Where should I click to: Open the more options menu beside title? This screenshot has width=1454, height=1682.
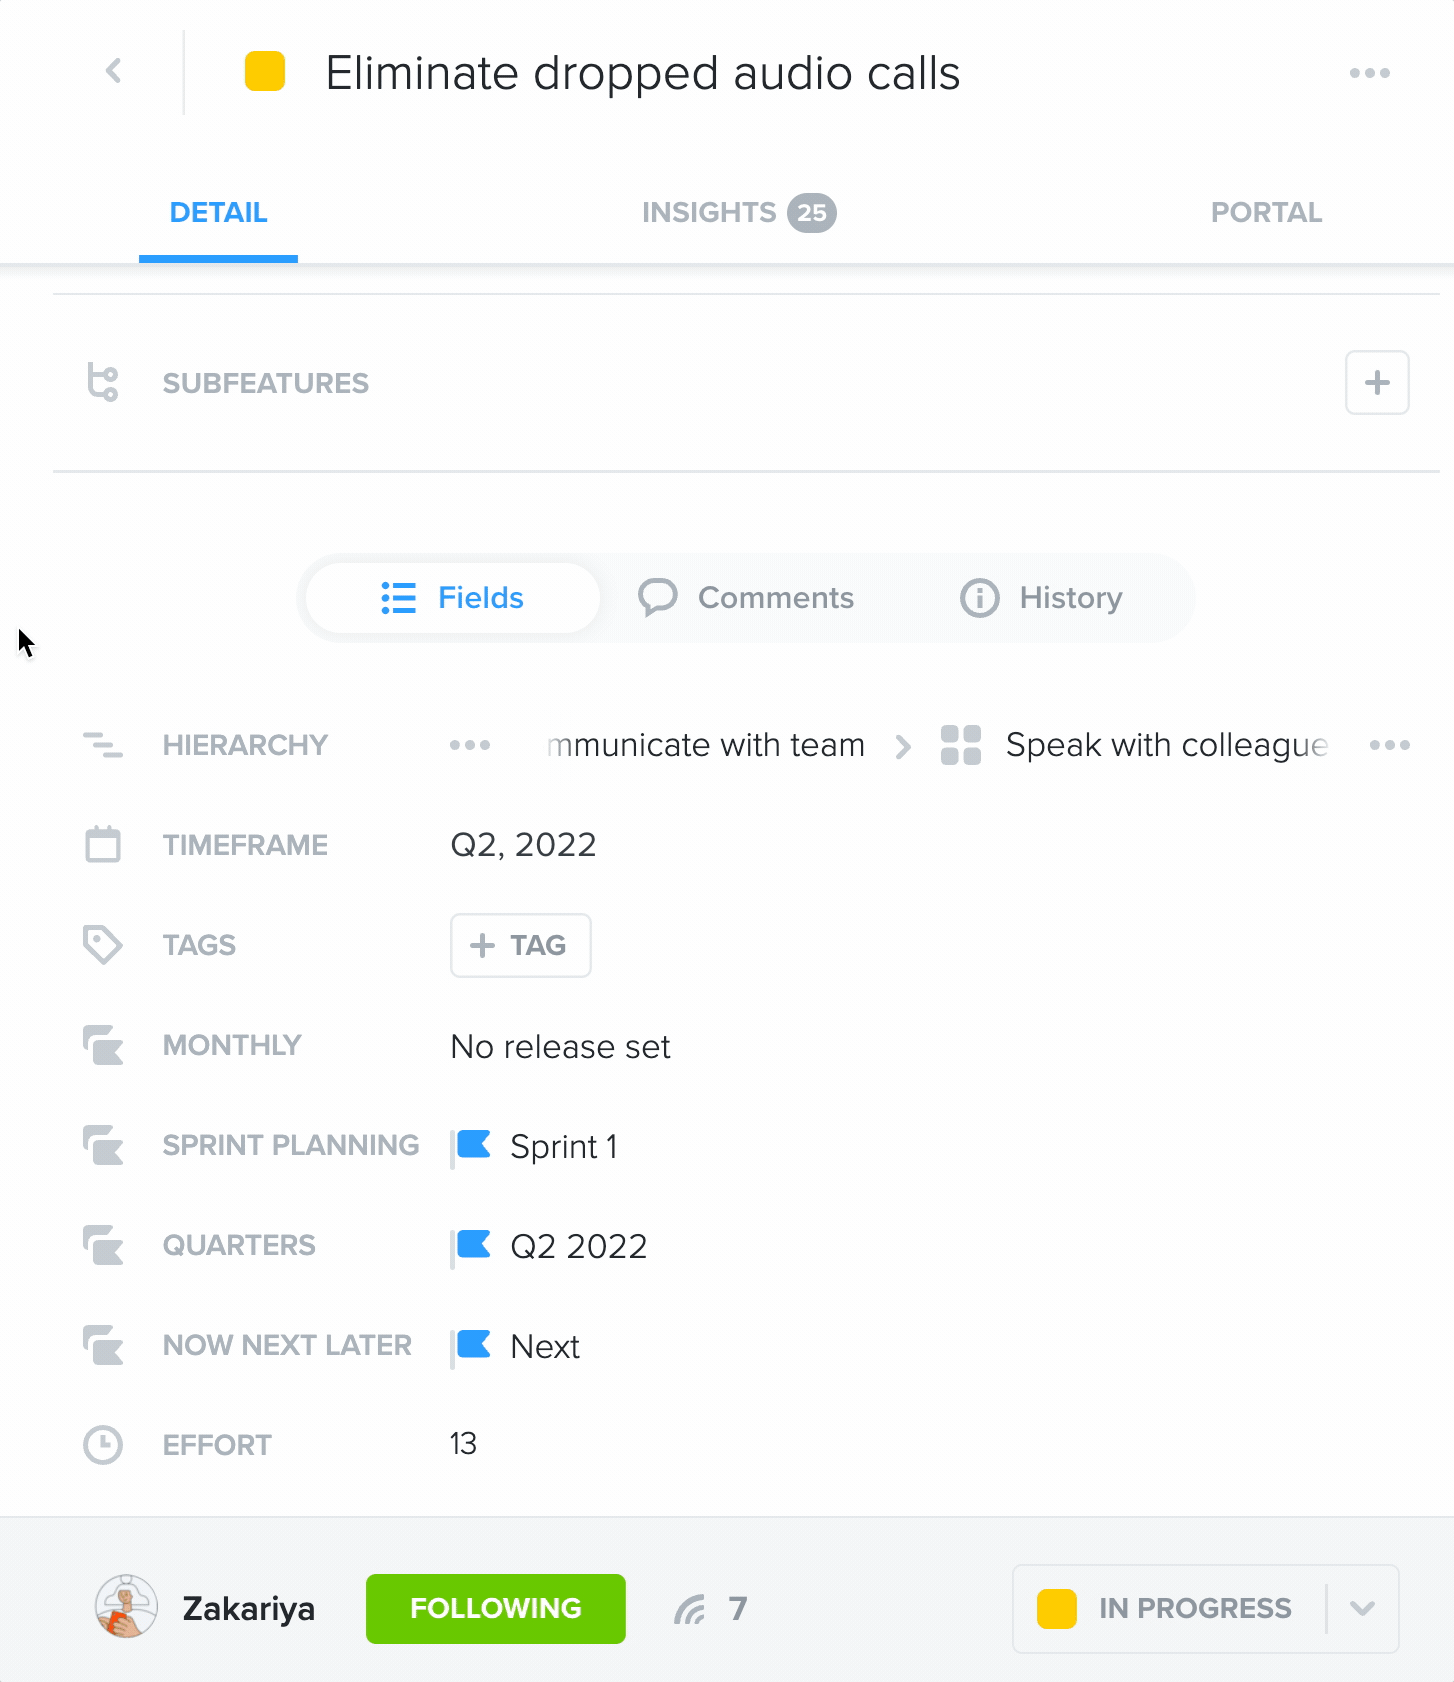point(1369,73)
